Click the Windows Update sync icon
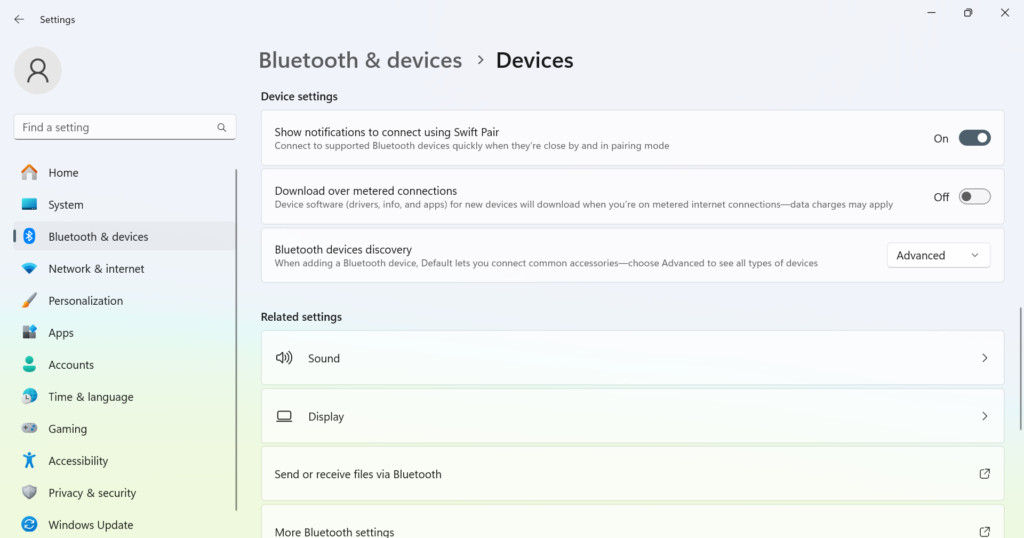 (29, 524)
